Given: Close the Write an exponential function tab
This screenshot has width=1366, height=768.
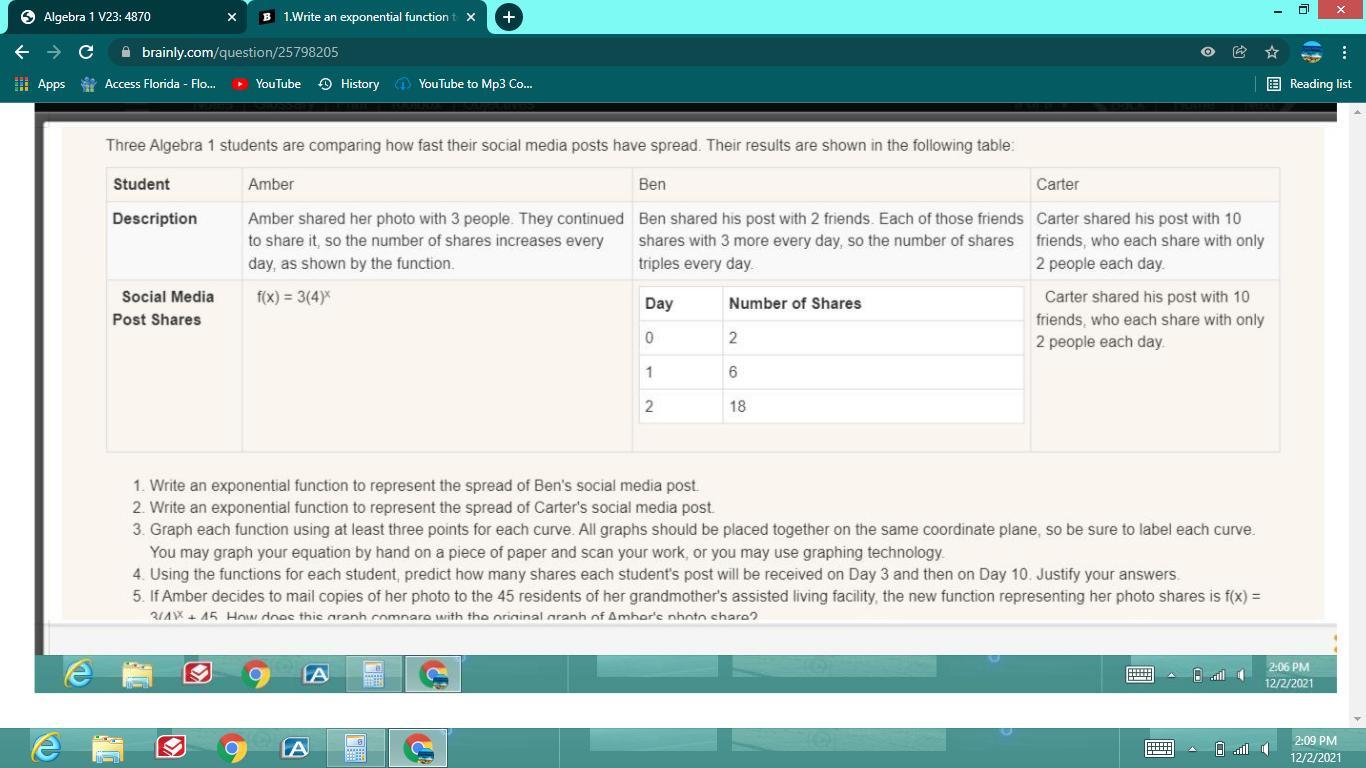Looking at the screenshot, I should [471, 17].
